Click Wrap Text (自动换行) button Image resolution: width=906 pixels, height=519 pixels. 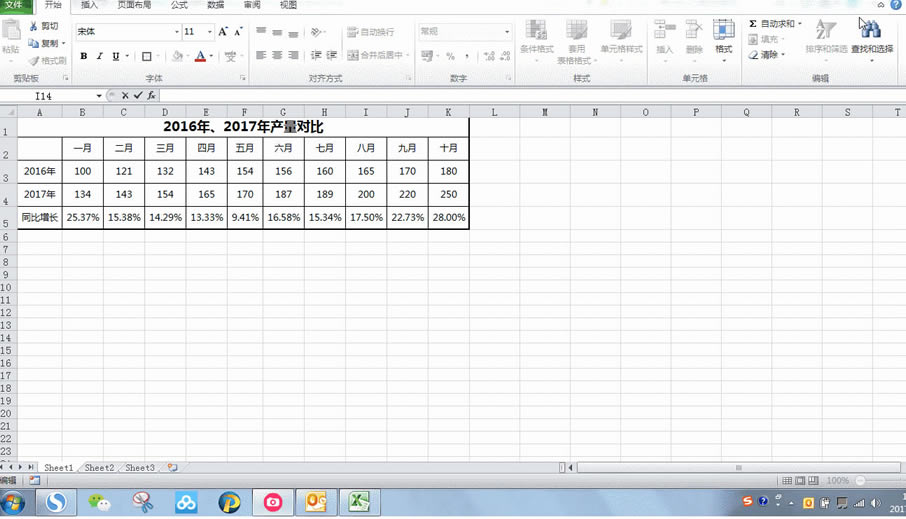[370, 32]
